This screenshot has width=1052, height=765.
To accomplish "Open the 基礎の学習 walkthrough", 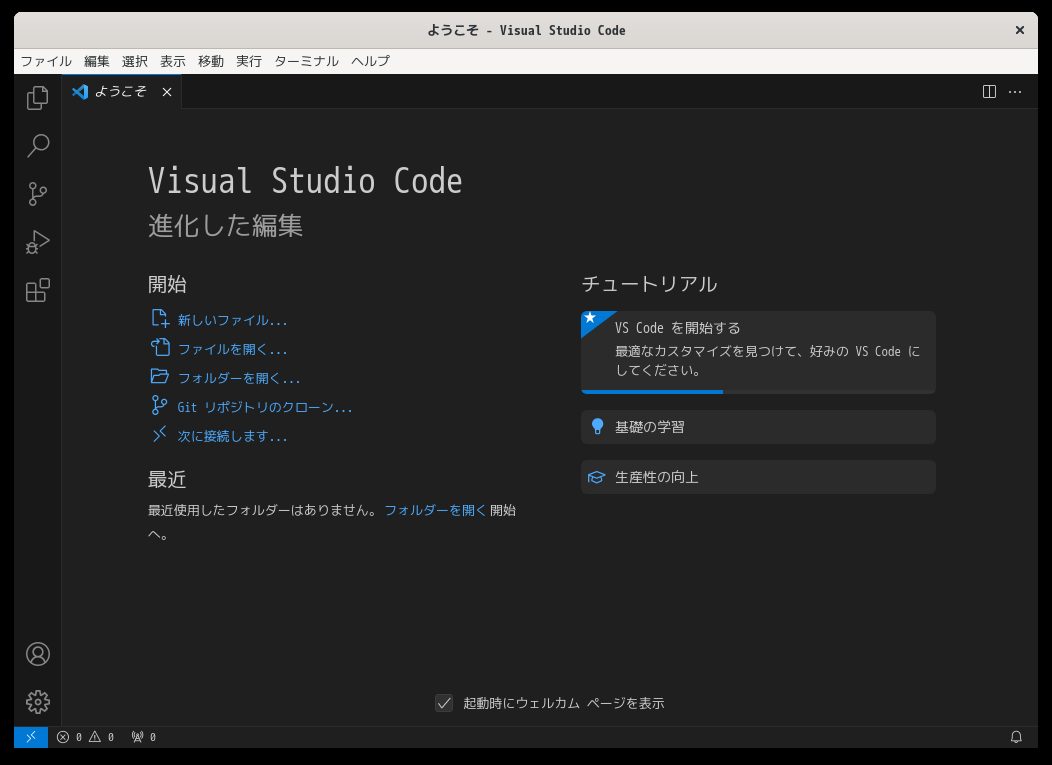I will click(758, 427).
